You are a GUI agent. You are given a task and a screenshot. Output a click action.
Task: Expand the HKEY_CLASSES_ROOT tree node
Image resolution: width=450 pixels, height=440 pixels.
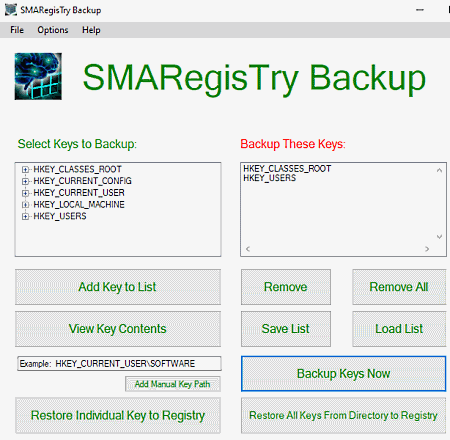[x=25, y=169]
